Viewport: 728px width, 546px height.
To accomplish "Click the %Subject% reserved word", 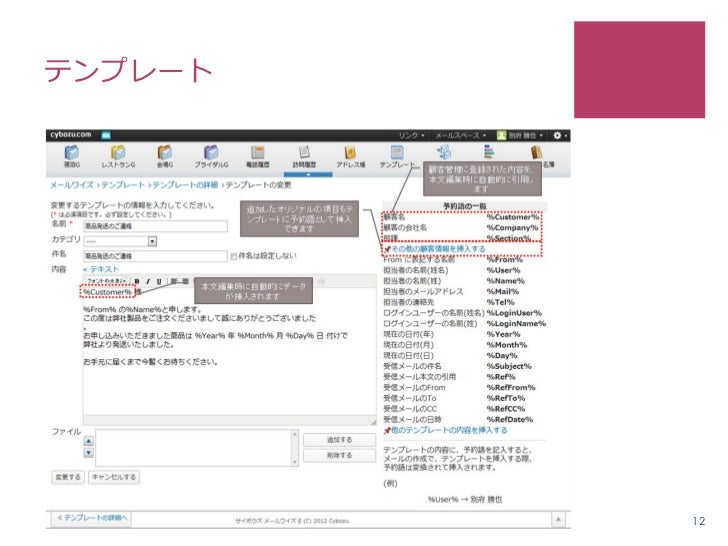I will click(x=509, y=366).
